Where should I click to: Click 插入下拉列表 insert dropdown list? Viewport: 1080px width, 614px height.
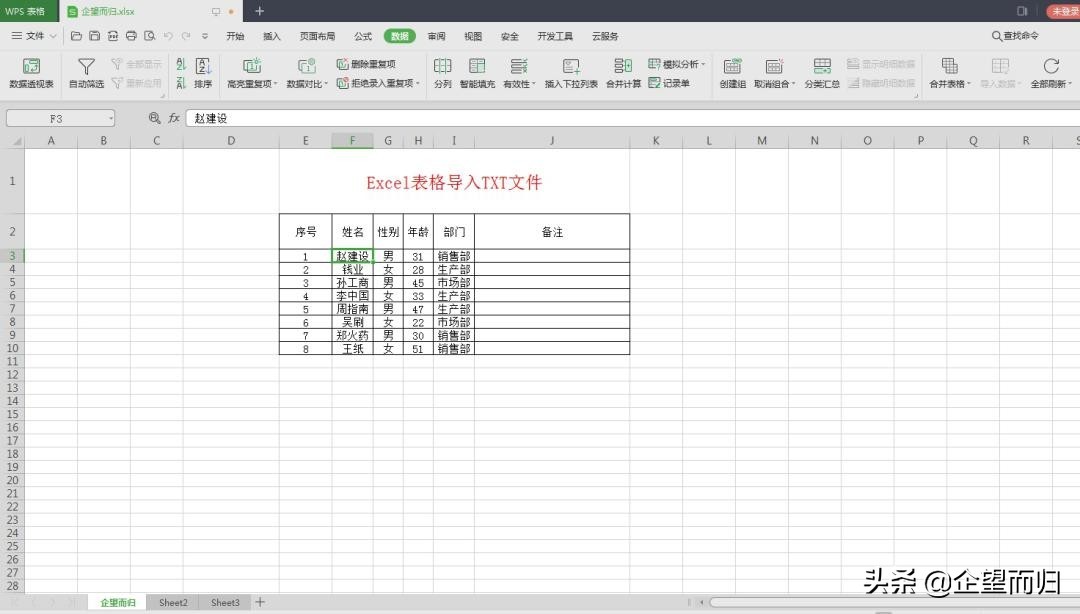(571, 73)
